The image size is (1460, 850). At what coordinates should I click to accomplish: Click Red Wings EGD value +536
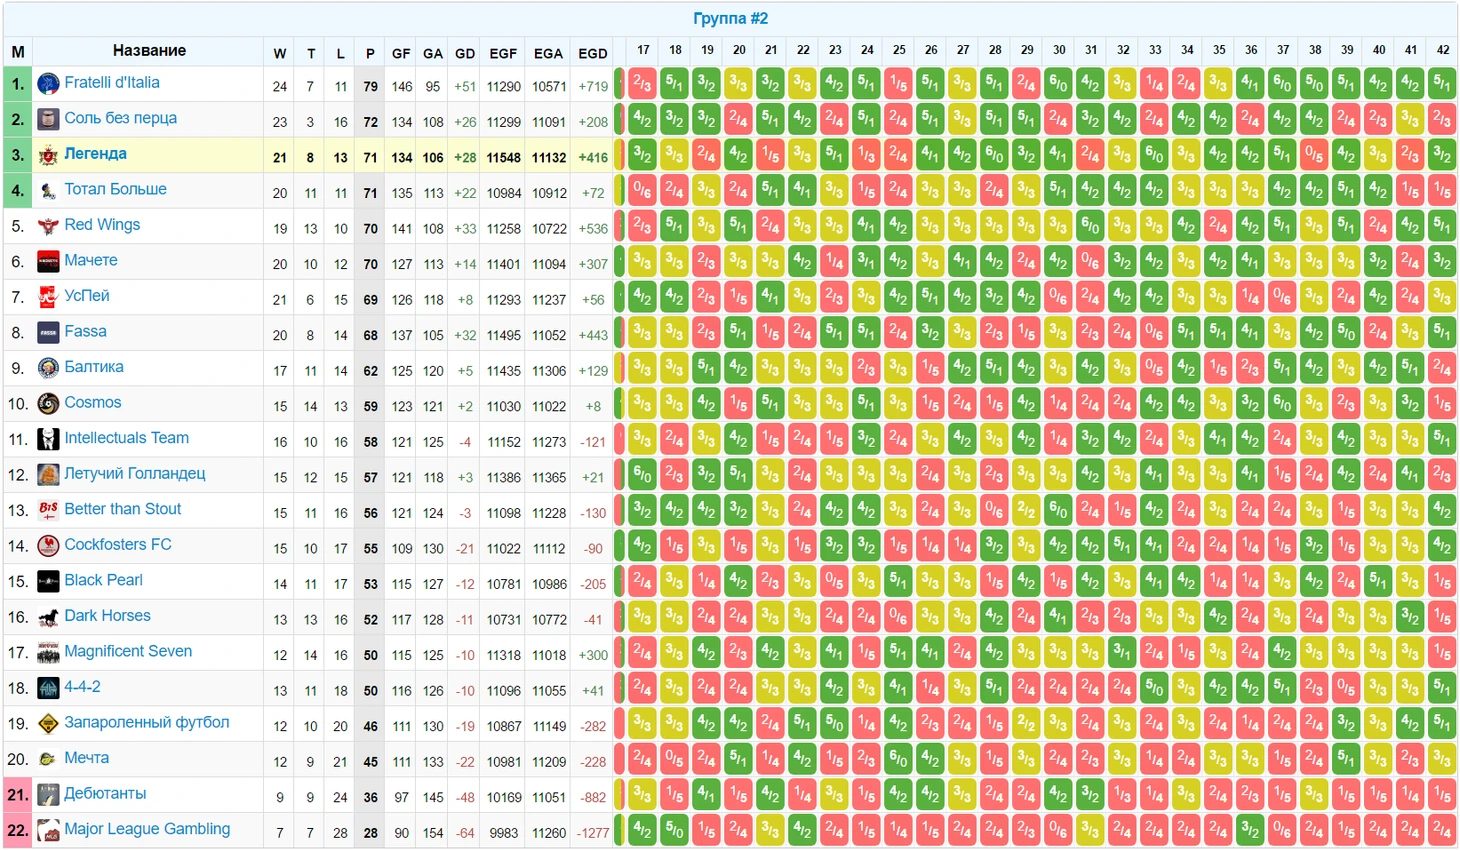pyautogui.click(x=593, y=229)
